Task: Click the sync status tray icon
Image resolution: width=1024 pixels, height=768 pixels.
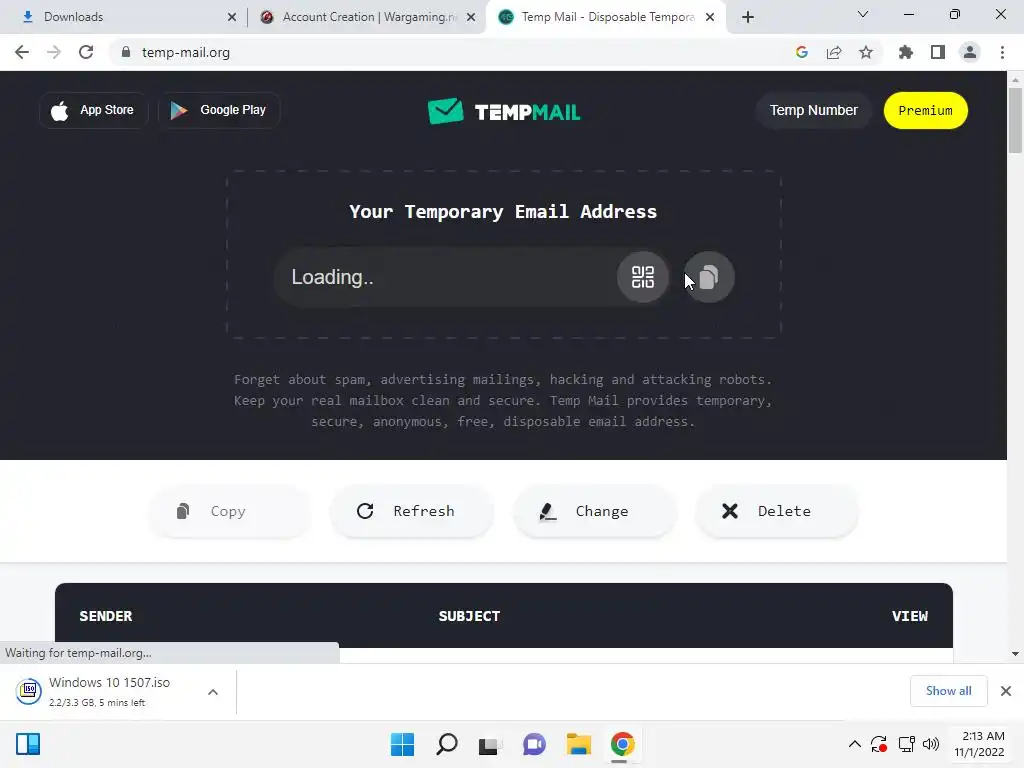Action: 879,744
